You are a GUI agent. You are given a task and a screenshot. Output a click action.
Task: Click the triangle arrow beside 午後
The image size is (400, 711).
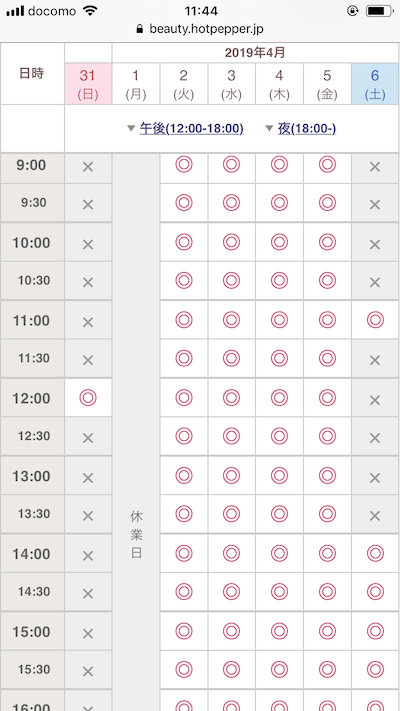tap(131, 129)
